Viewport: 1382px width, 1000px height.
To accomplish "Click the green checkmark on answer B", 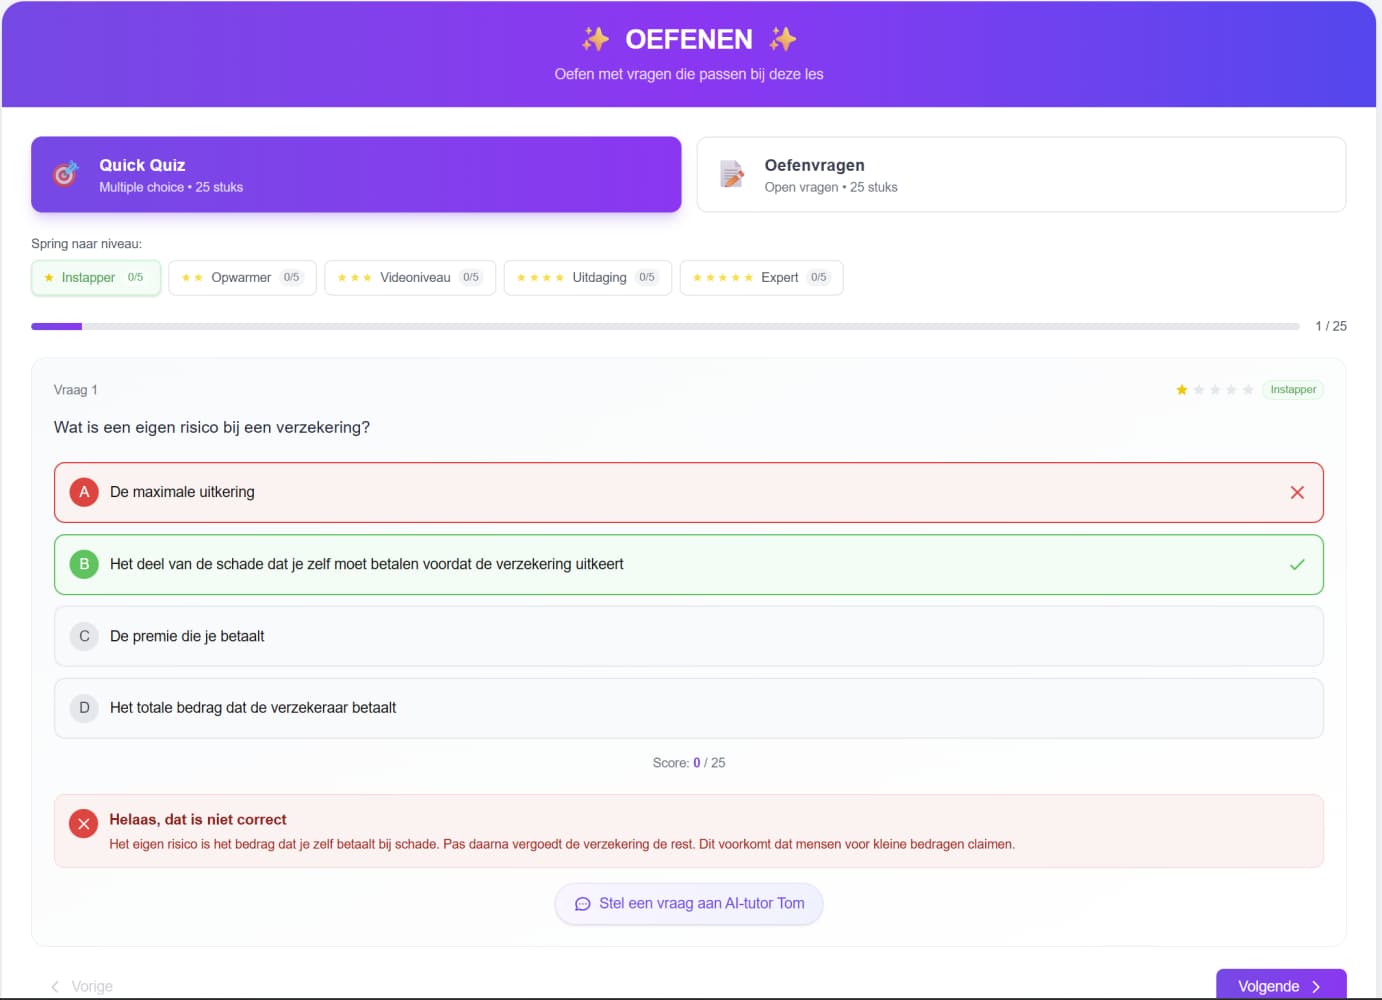I will pos(1297,564).
